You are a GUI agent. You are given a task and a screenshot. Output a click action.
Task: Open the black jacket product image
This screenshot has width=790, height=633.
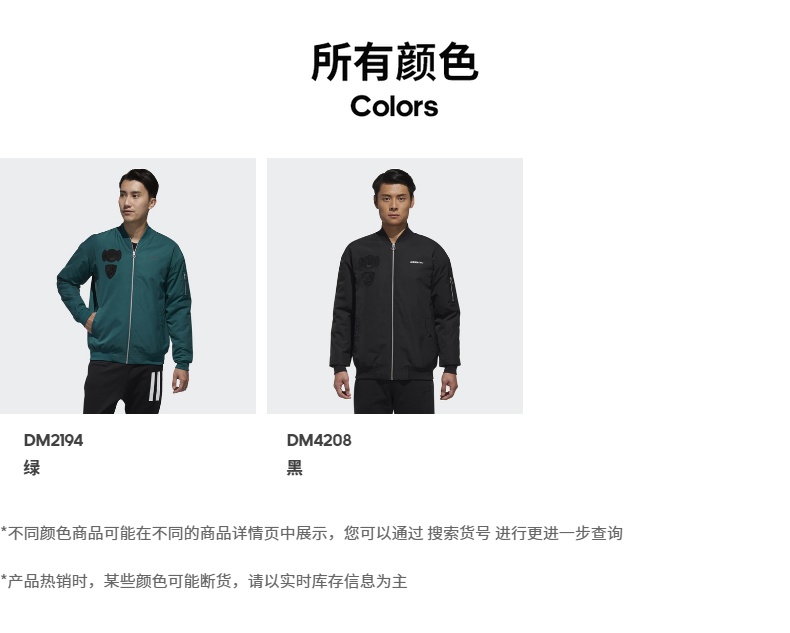pyautogui.click(x=395, y=286)
